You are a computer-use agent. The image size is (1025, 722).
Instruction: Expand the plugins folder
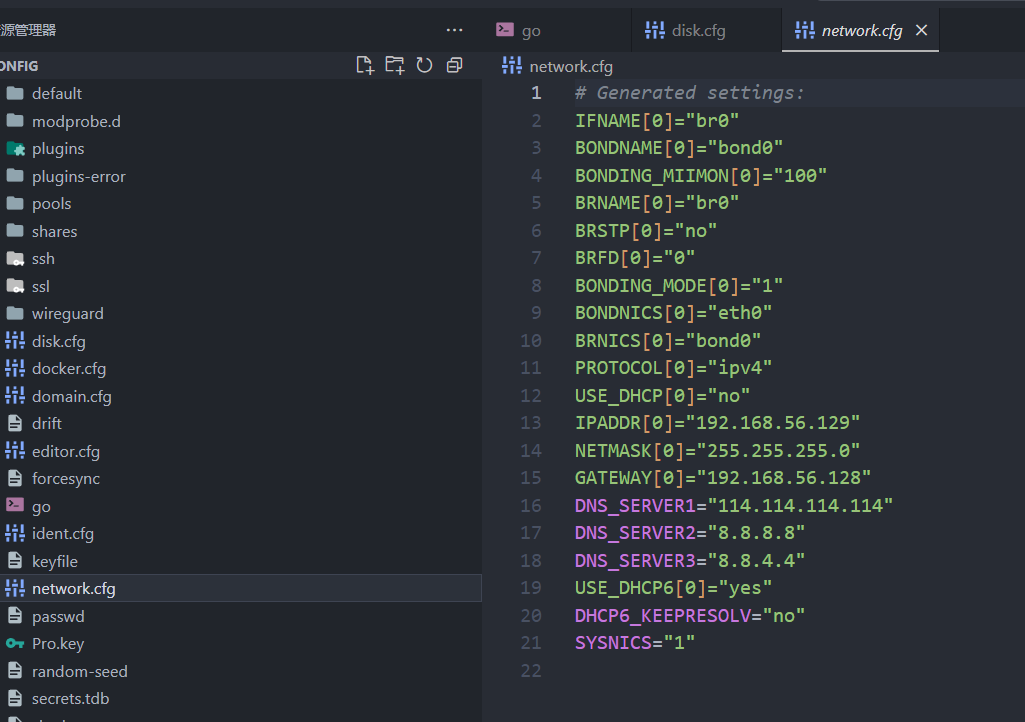click(x=241, y=148)
